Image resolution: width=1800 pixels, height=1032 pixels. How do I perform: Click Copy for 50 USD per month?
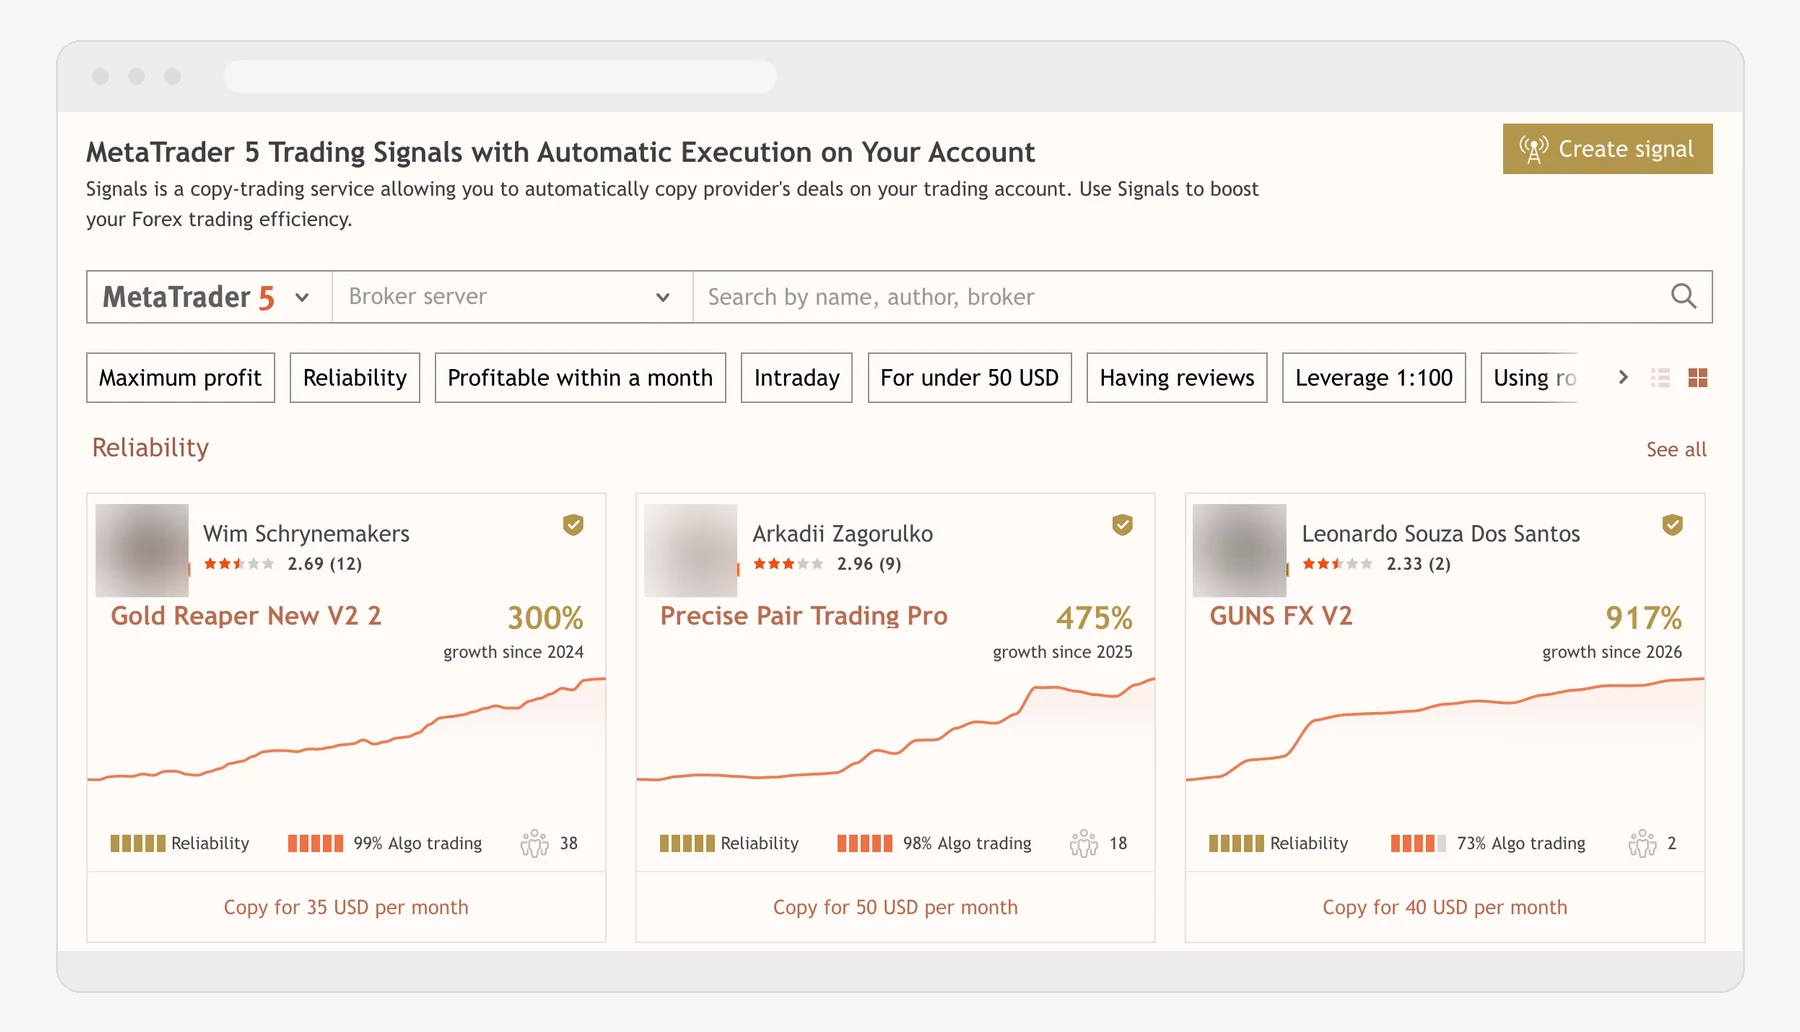(895, 907)
